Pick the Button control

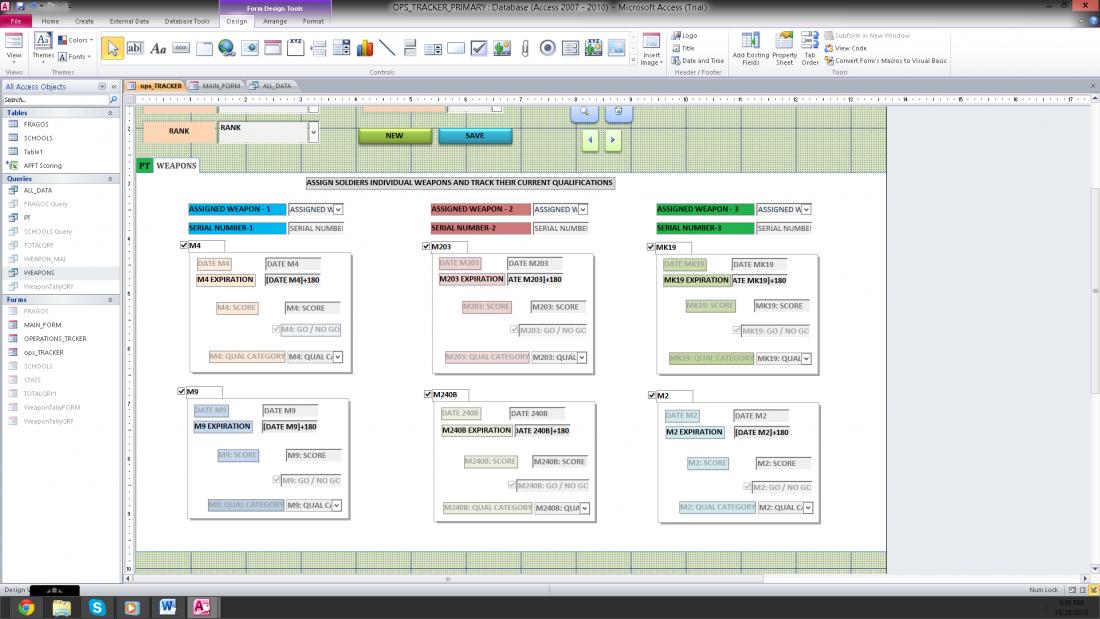(181, 48)
